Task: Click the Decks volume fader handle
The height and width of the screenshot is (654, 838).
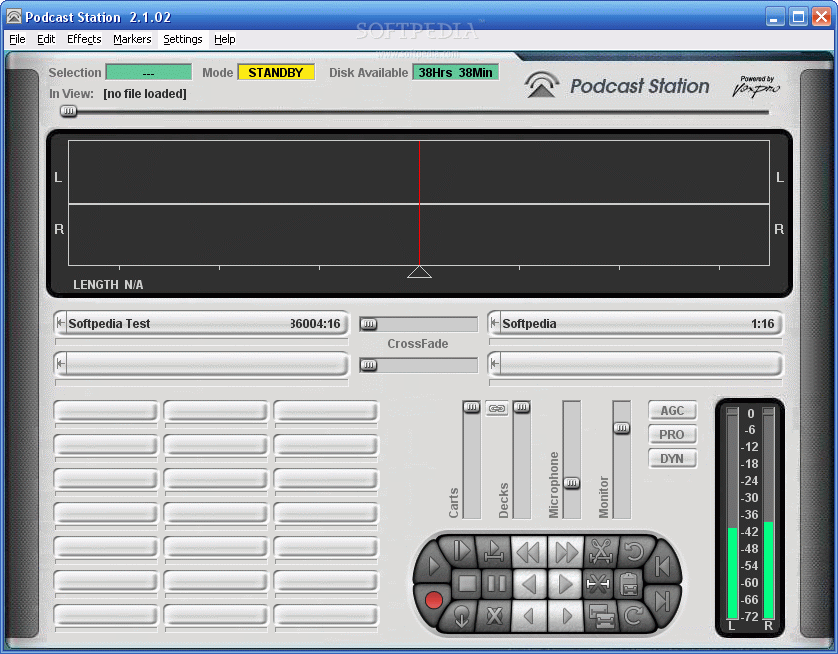Action: click(522, 408)
